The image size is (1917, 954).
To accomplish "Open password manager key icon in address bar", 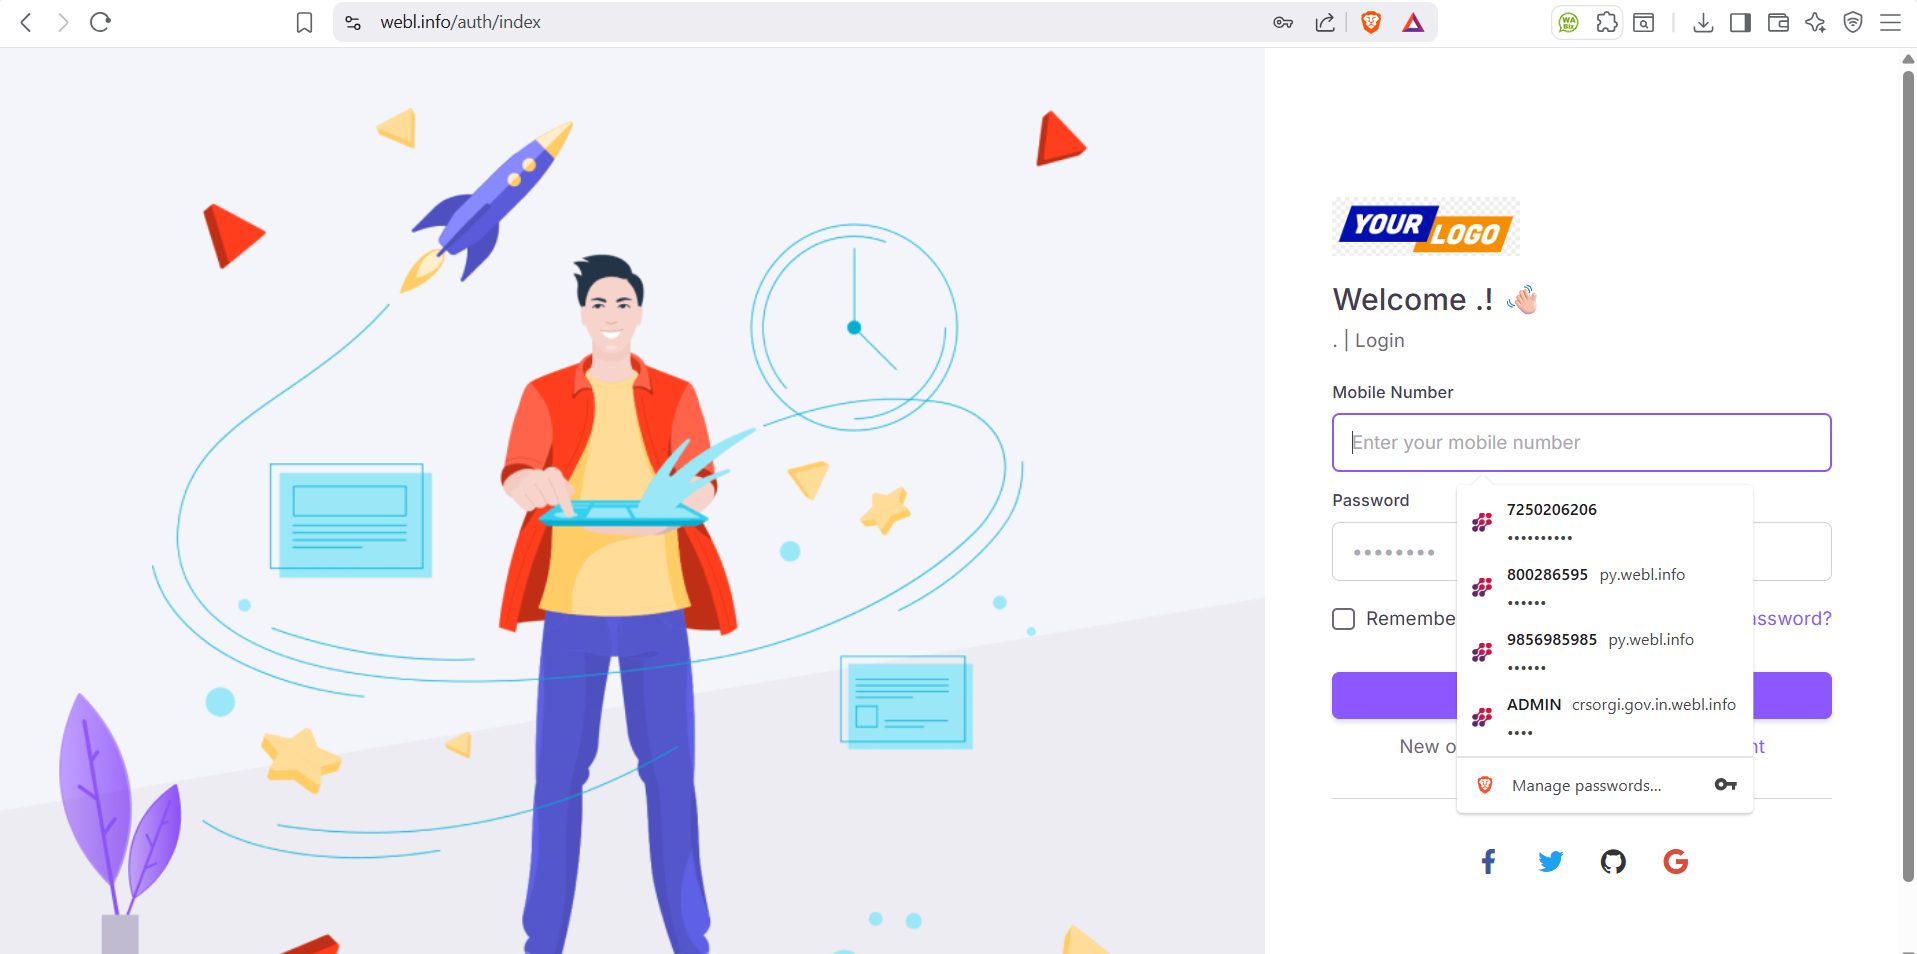I will pos(1283,22).
